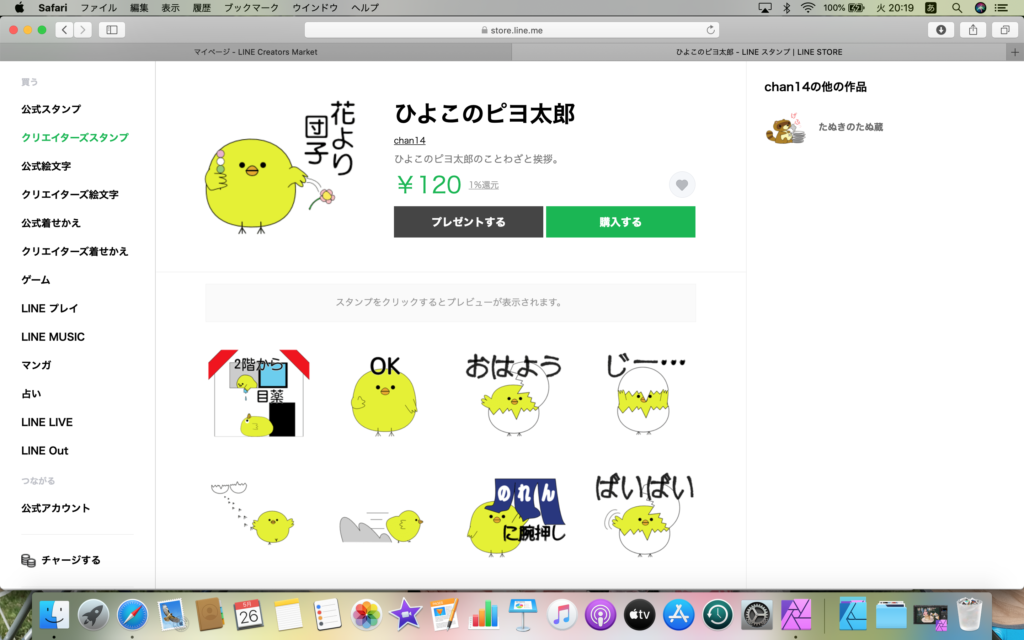
Task: Open 公式絵文字 in the sidebar
Action: [46, 167]
